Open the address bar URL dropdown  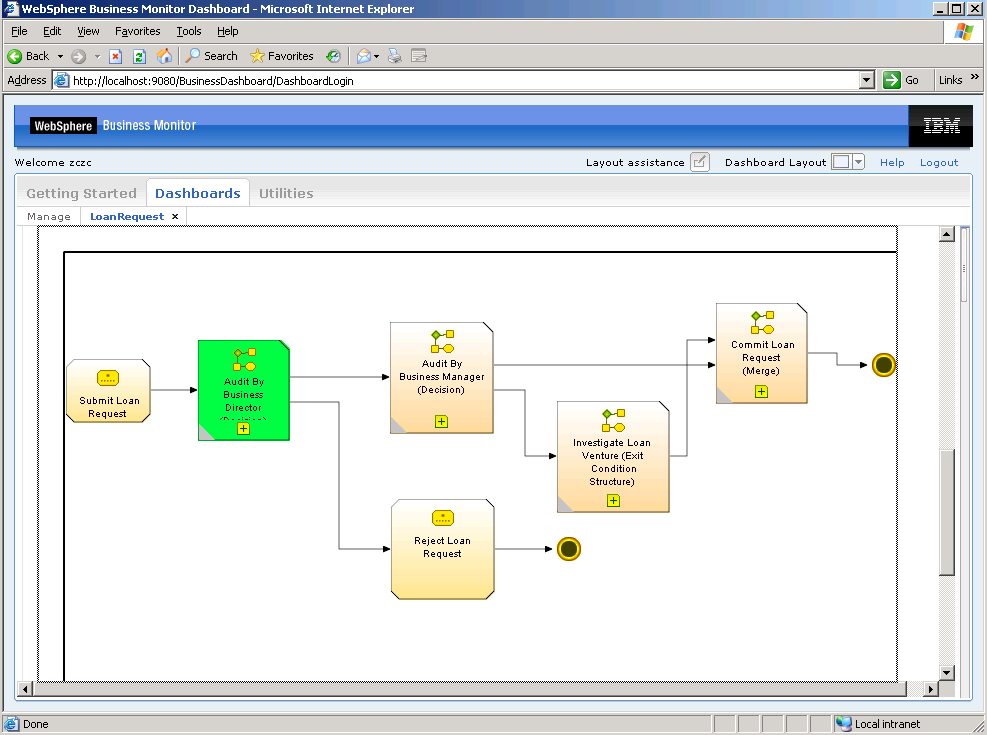coord(867,80)
